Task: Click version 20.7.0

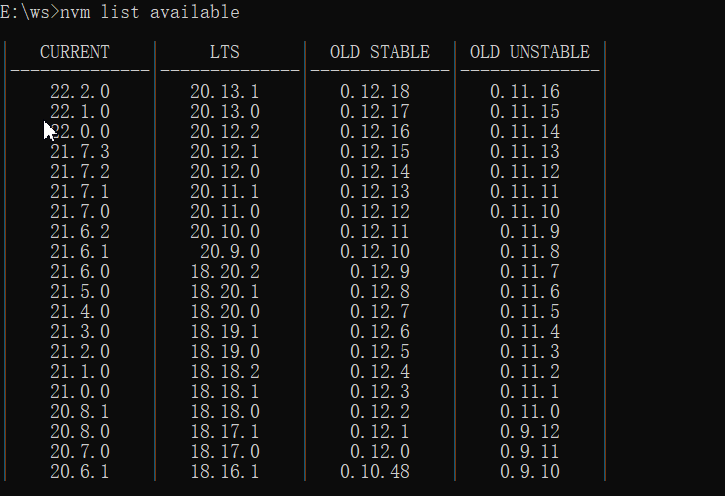Action: (80, 452)
